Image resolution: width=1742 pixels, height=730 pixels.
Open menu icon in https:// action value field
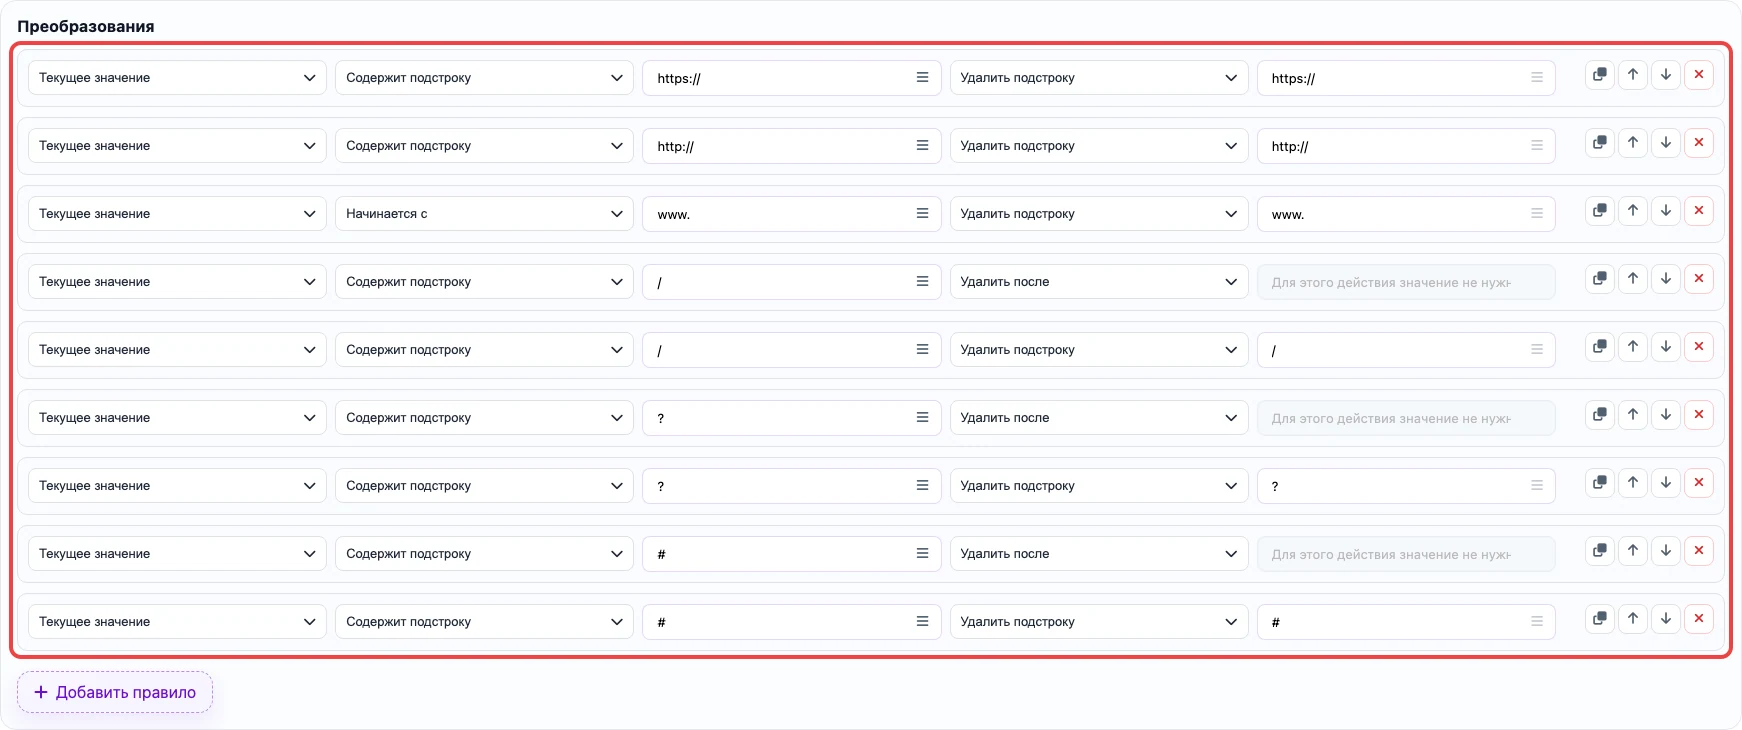[1537, 77]
